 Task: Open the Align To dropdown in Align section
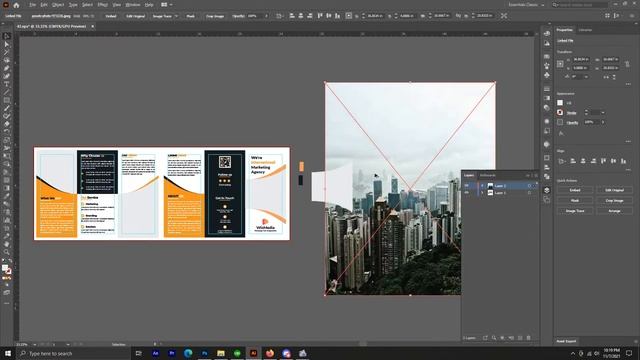562,161
